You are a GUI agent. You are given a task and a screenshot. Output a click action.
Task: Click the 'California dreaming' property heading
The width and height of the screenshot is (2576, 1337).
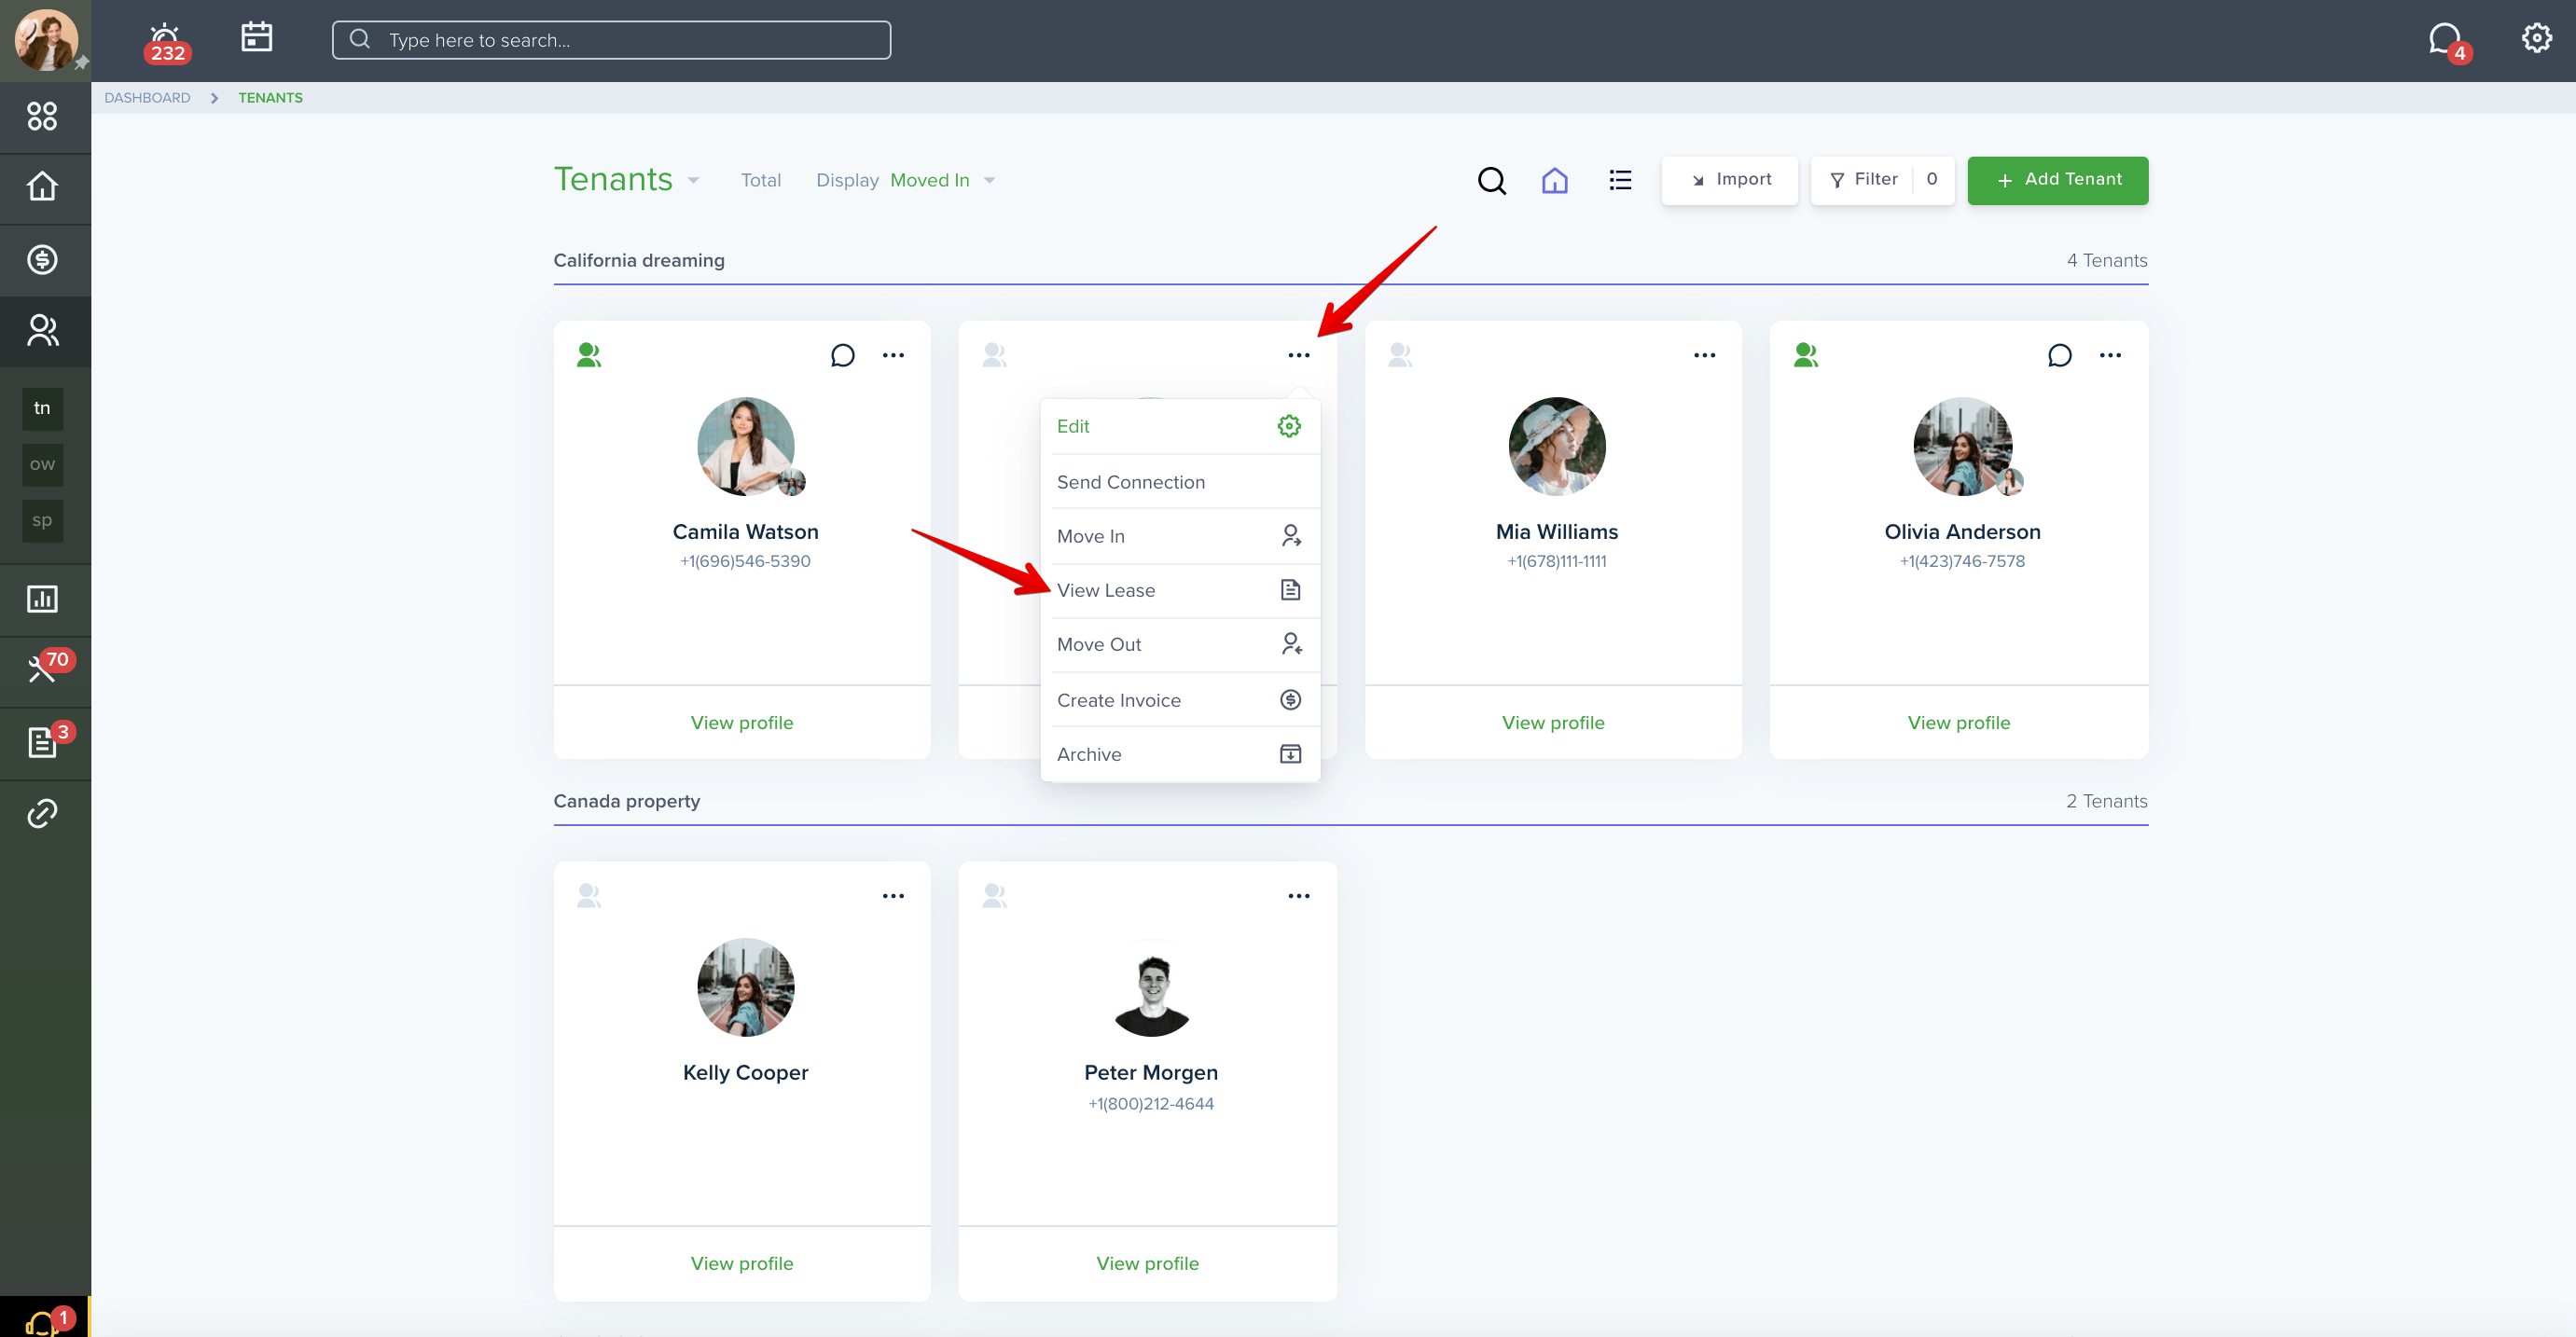tap(639, 261)
